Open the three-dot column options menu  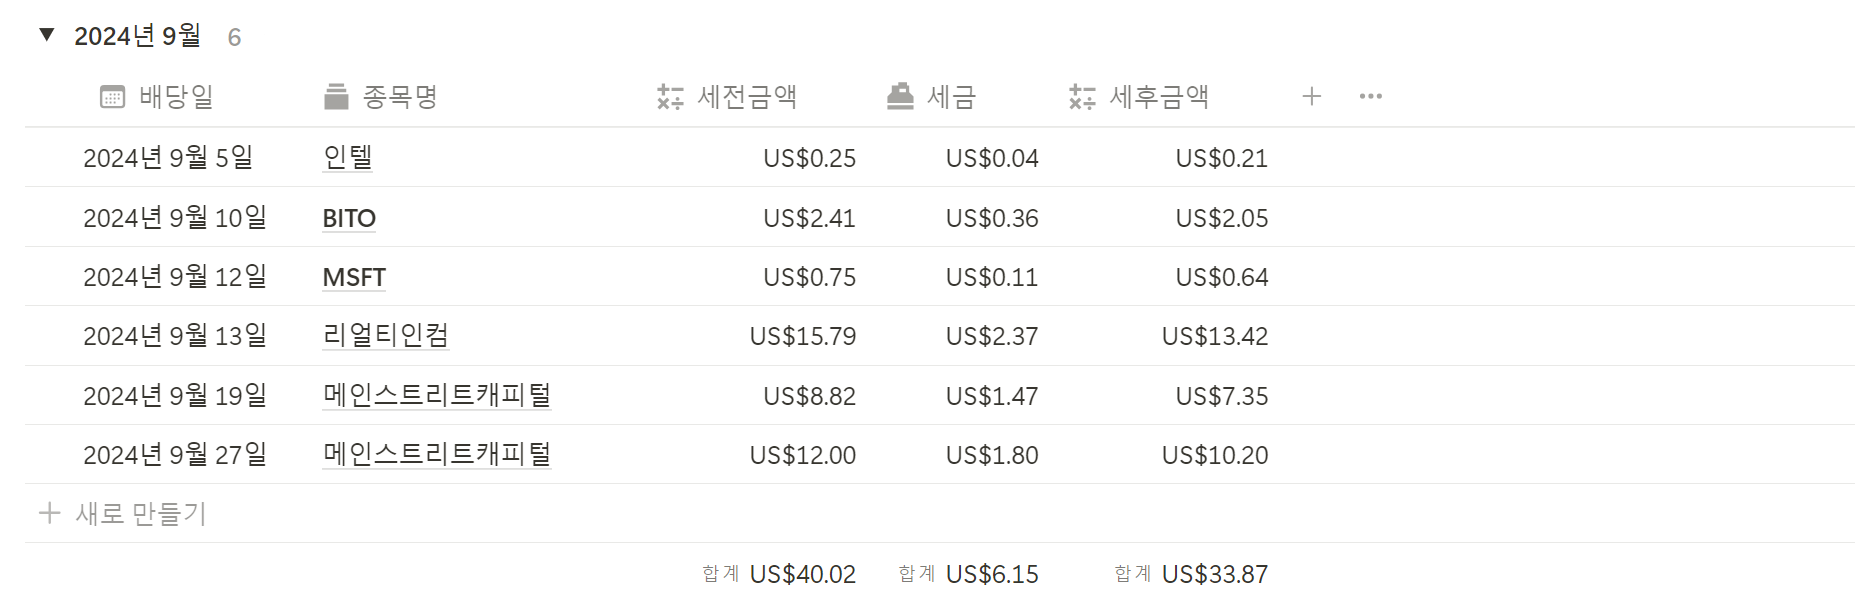coord(1370,96)
